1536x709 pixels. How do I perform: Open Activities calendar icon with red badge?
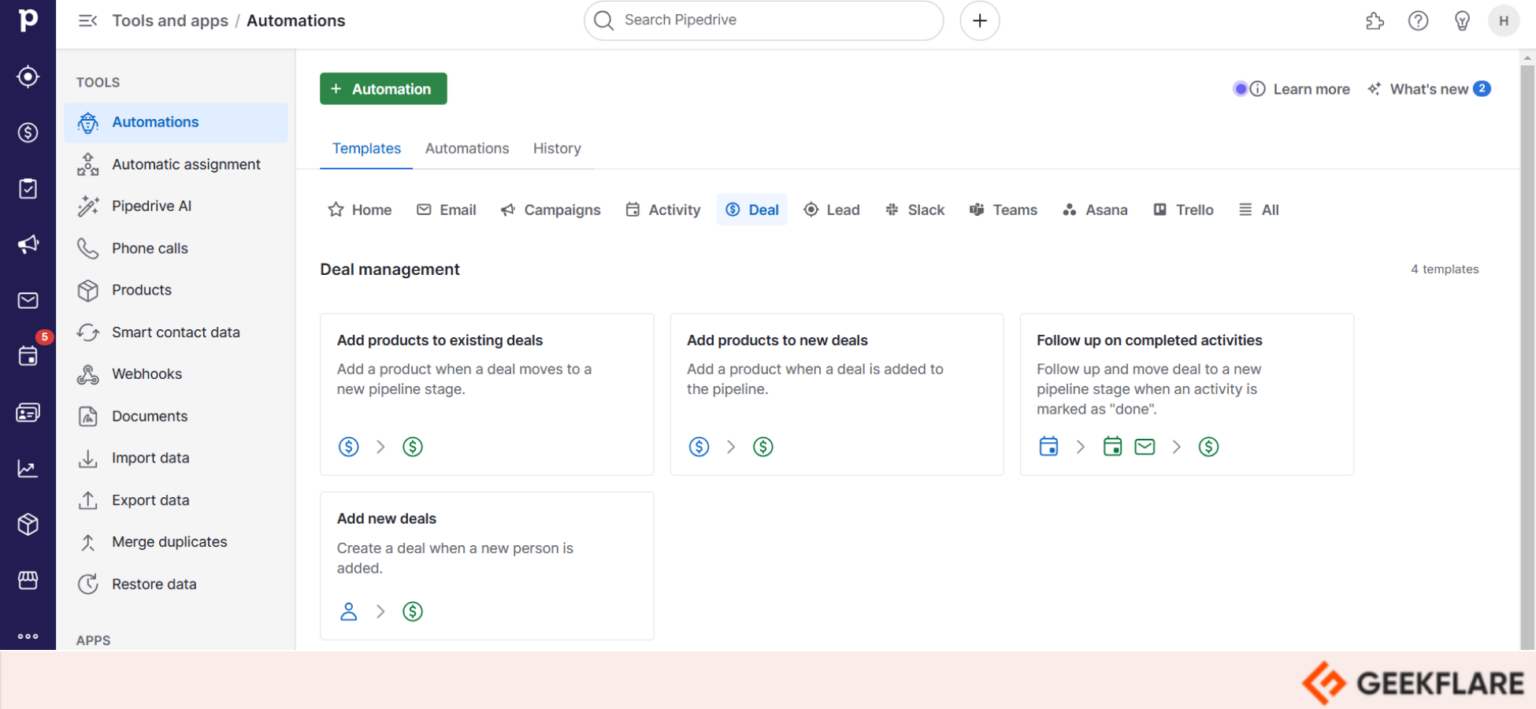tap(28, 356)
